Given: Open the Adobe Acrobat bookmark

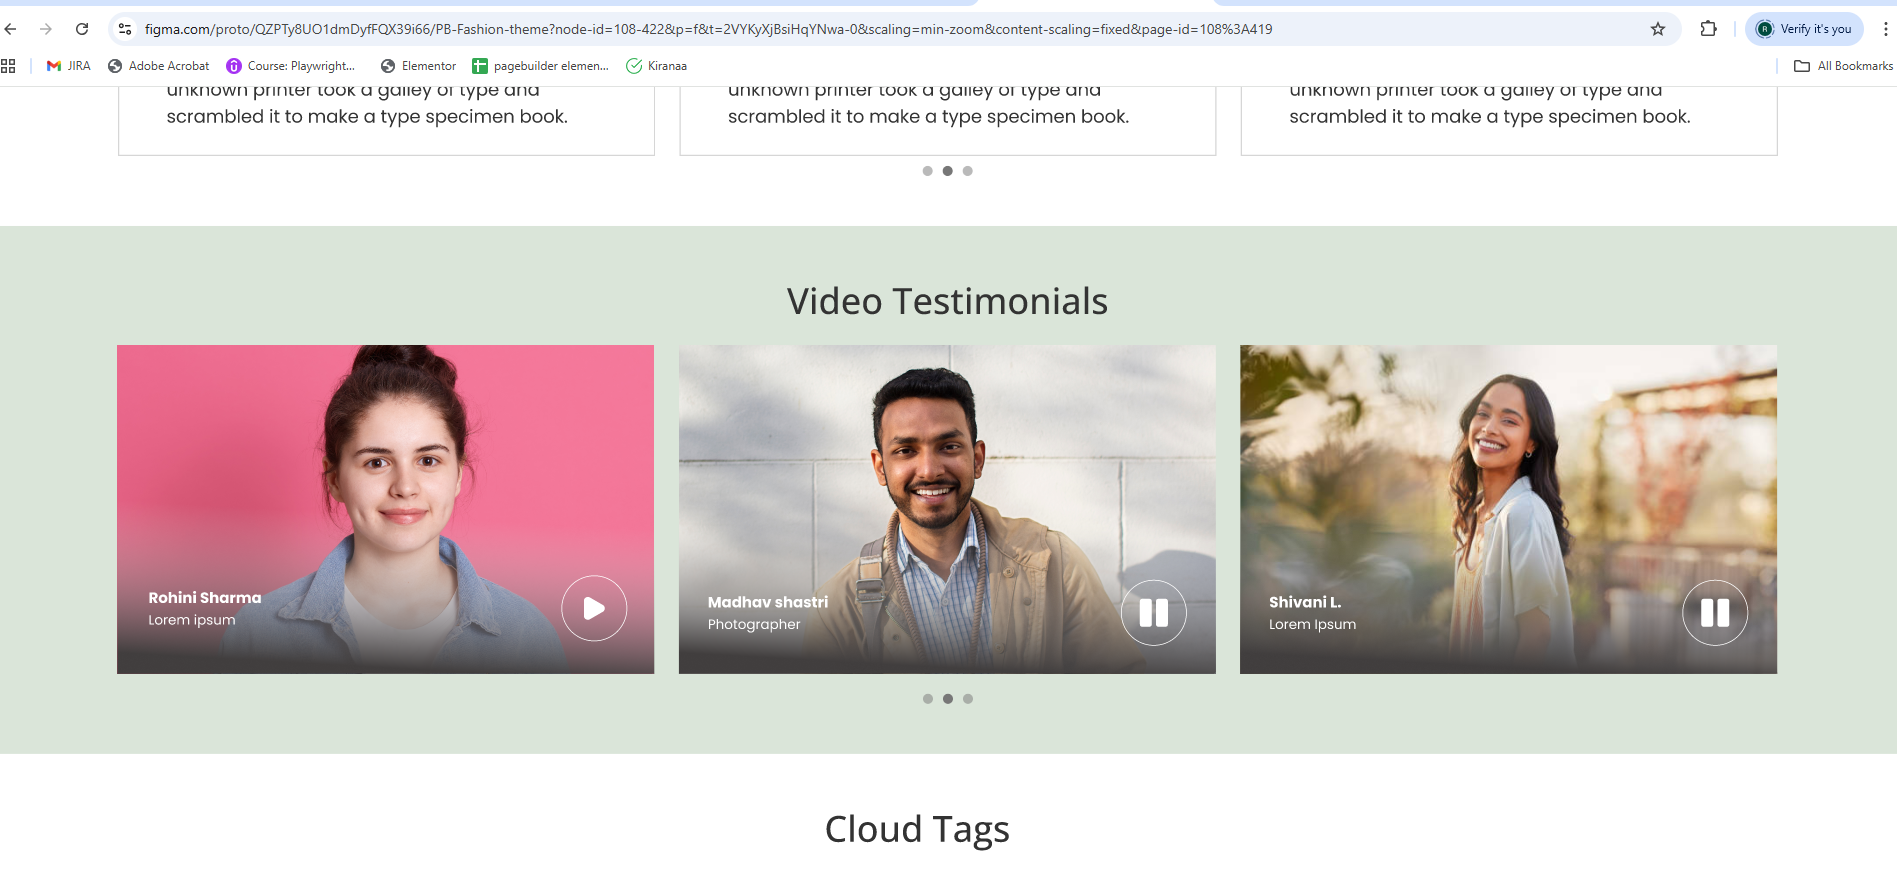Looking at the screenshot, I should (159, 66).
